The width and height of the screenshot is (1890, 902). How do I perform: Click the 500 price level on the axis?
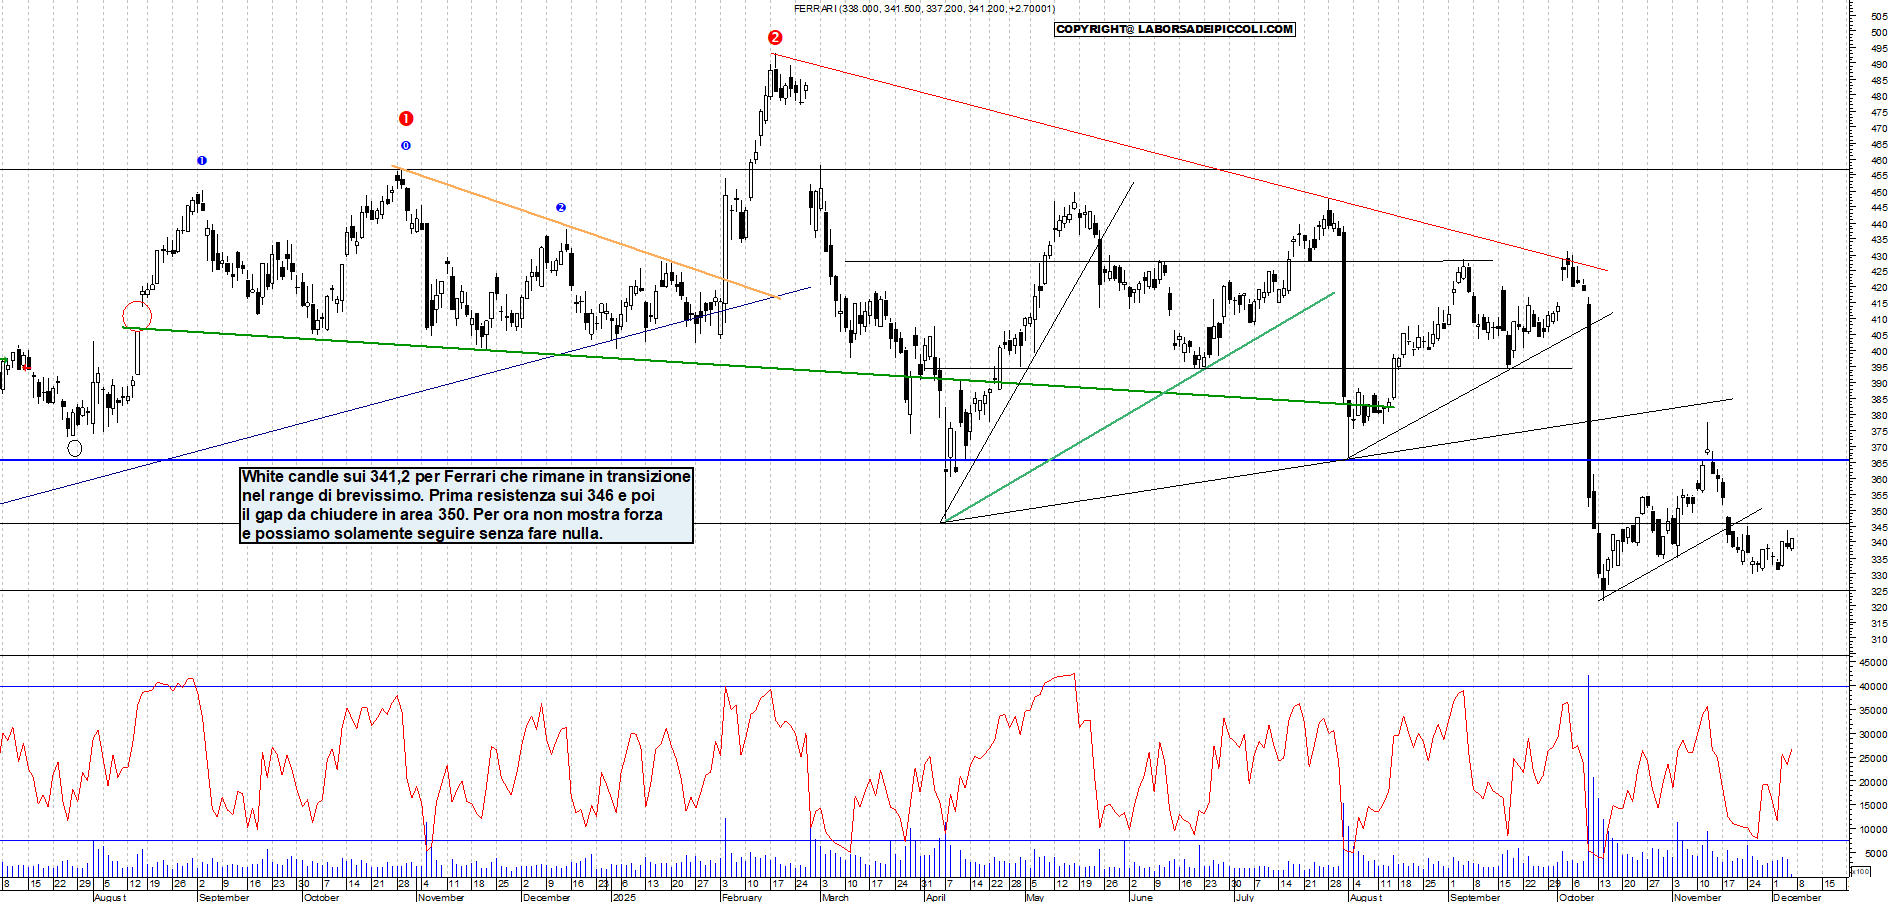click(x=1878, y=32)
